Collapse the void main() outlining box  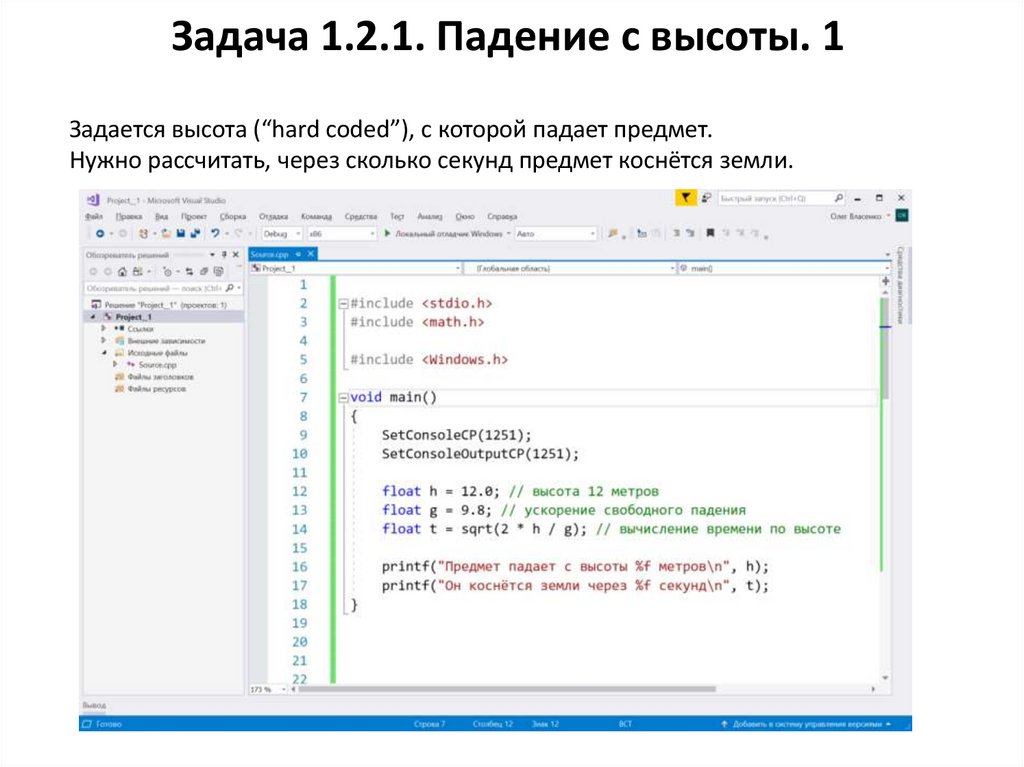(343, 397)
